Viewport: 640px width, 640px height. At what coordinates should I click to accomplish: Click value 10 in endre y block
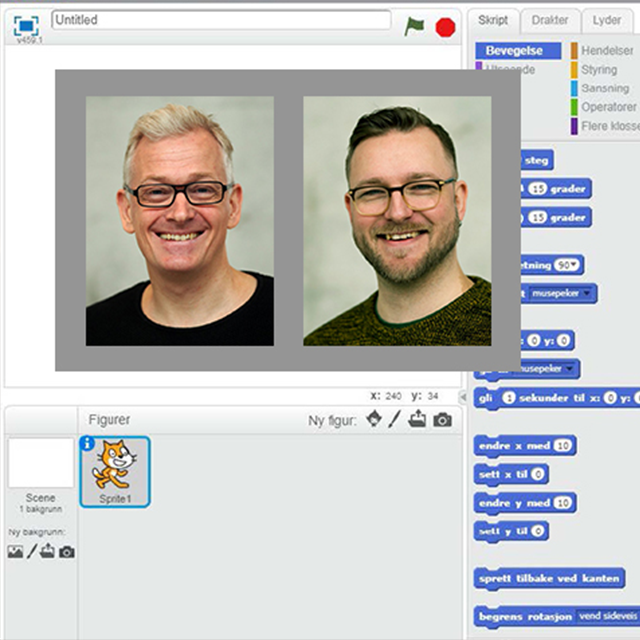pos(563,503)
